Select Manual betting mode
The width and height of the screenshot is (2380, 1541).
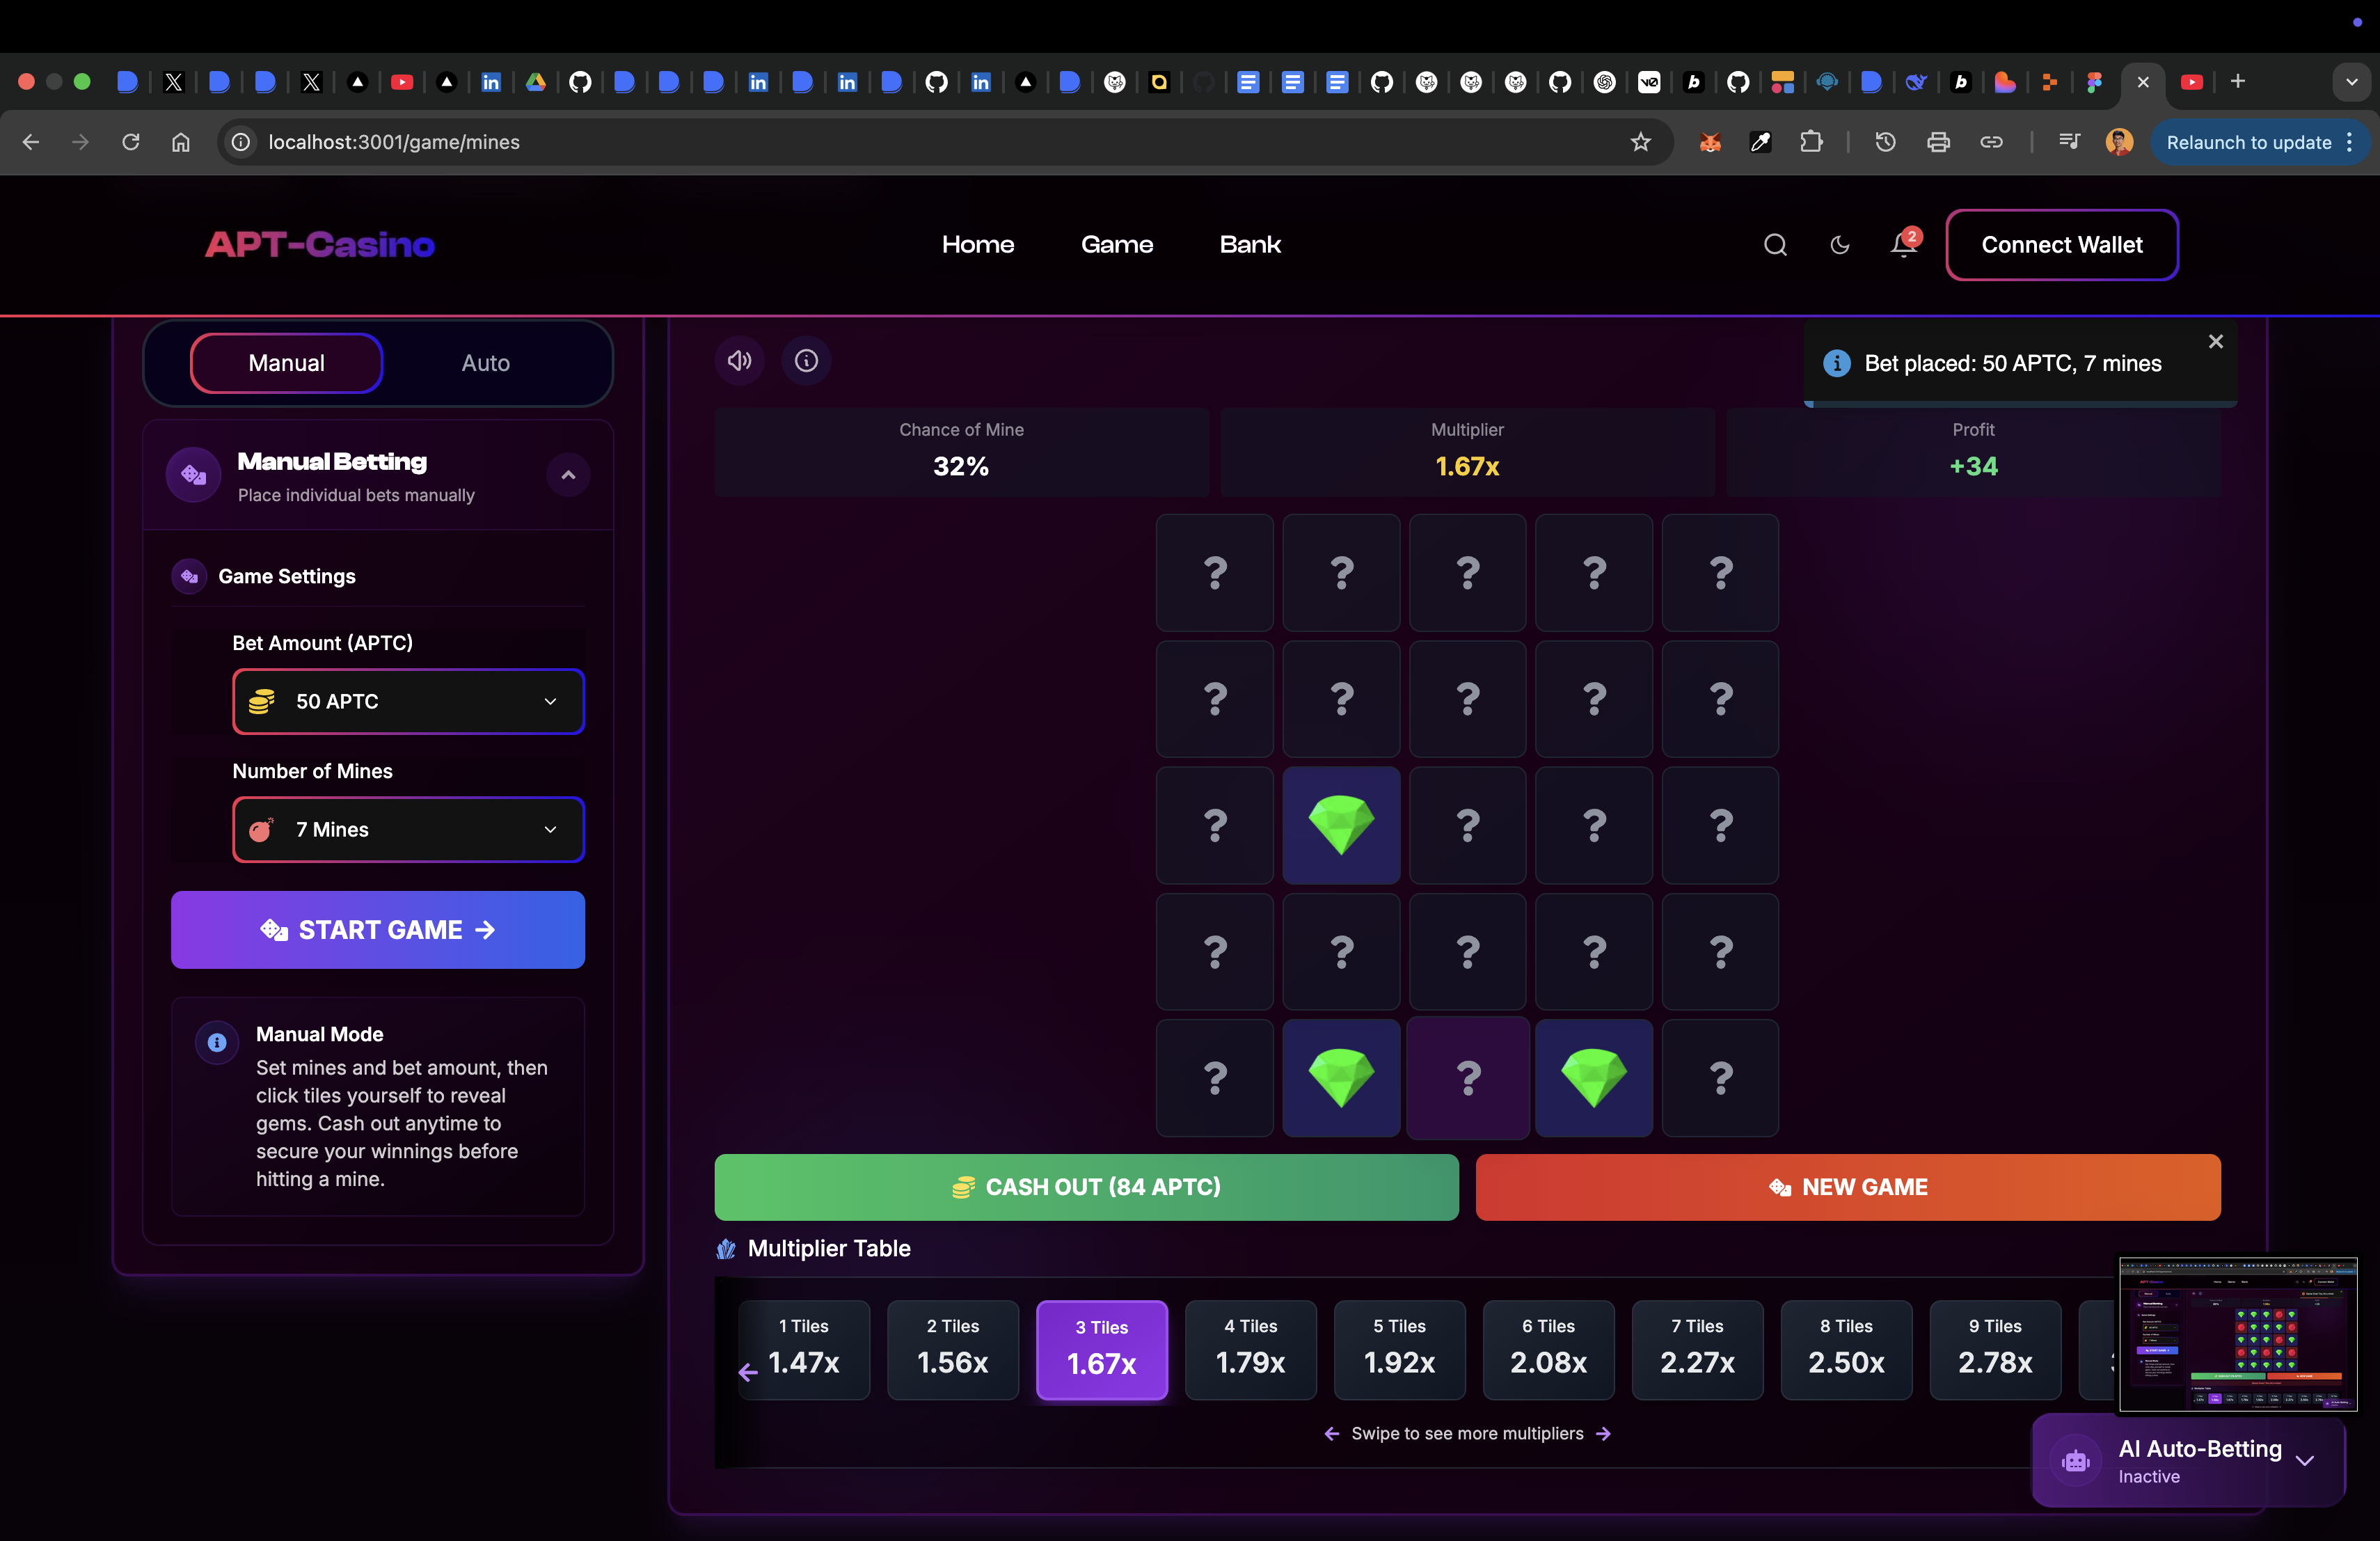tap(286, 363)
